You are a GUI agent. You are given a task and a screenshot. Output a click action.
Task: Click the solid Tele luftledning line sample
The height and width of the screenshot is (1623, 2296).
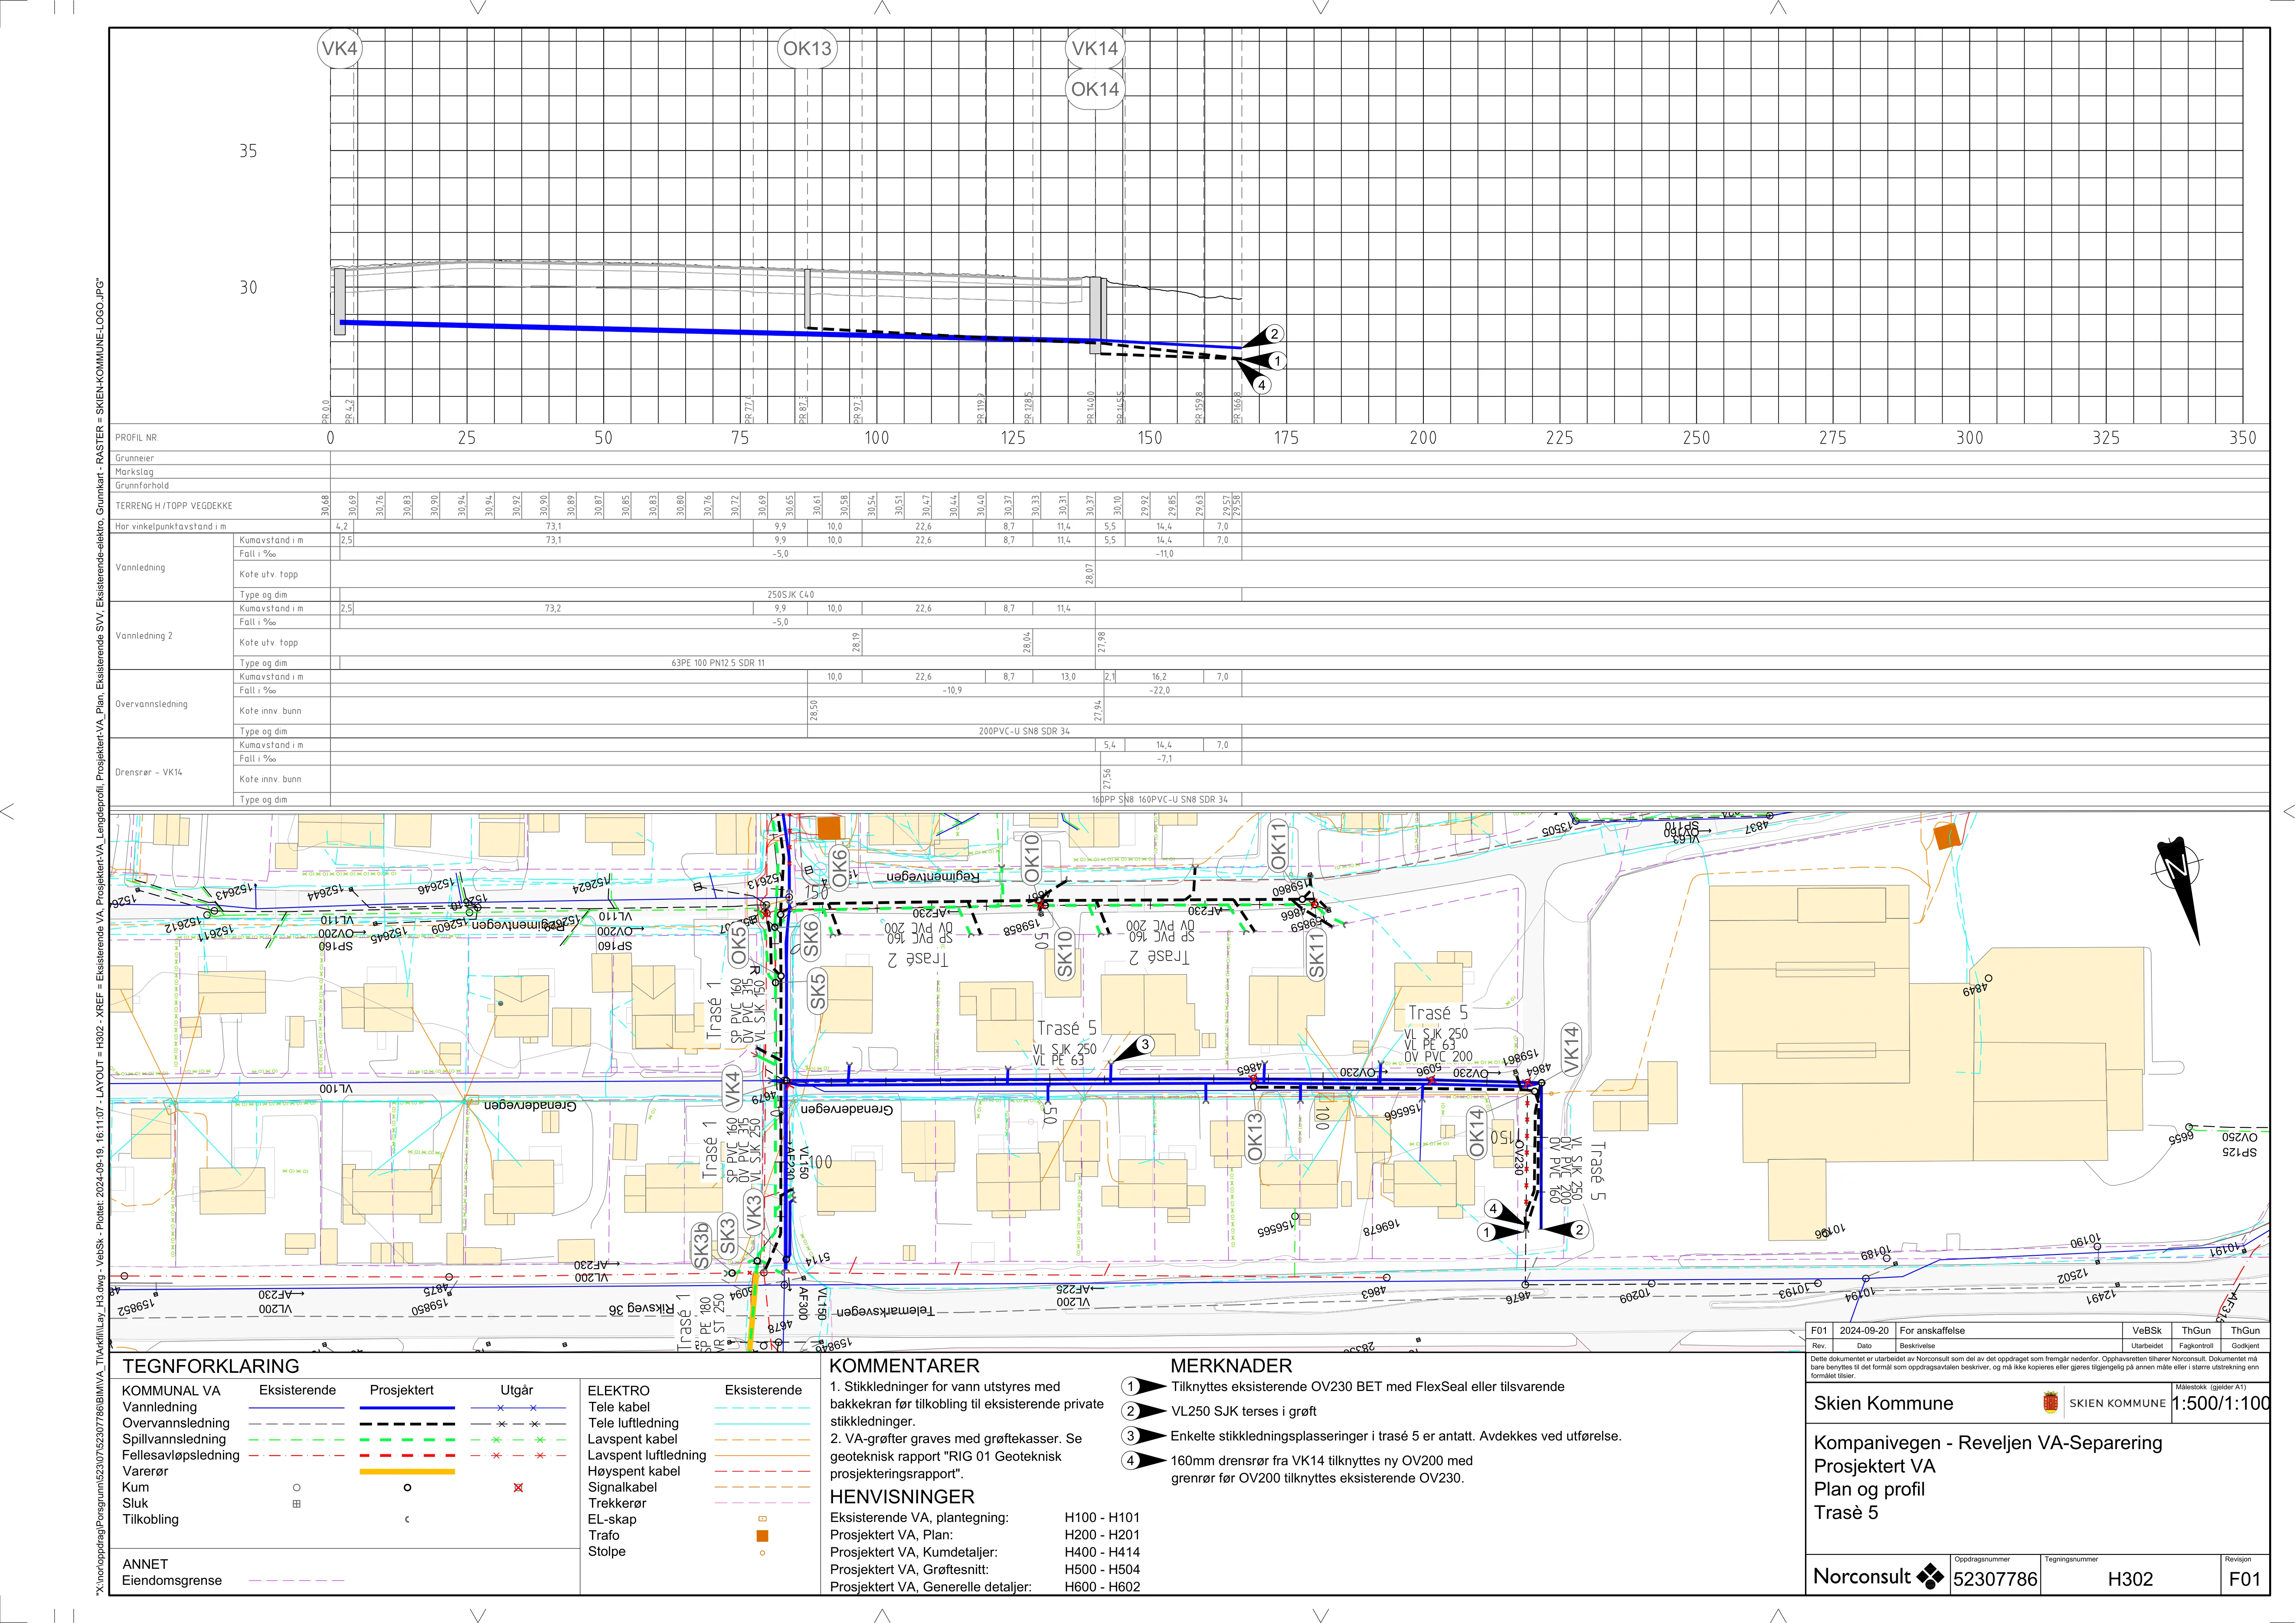[x=762, y=1423]
